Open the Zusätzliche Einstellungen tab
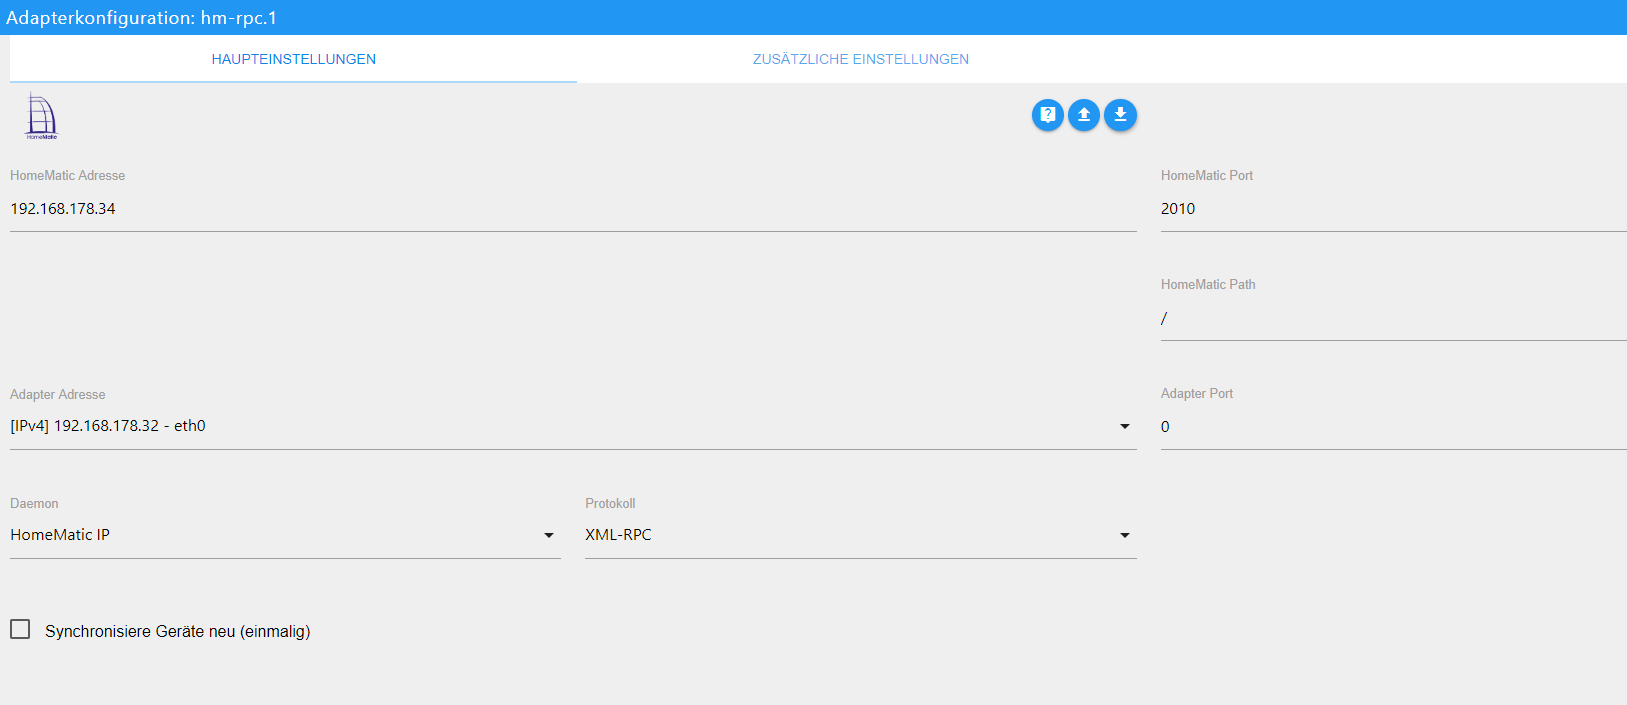The width and height of the screenshot is (1627, 705). [861, 59]
